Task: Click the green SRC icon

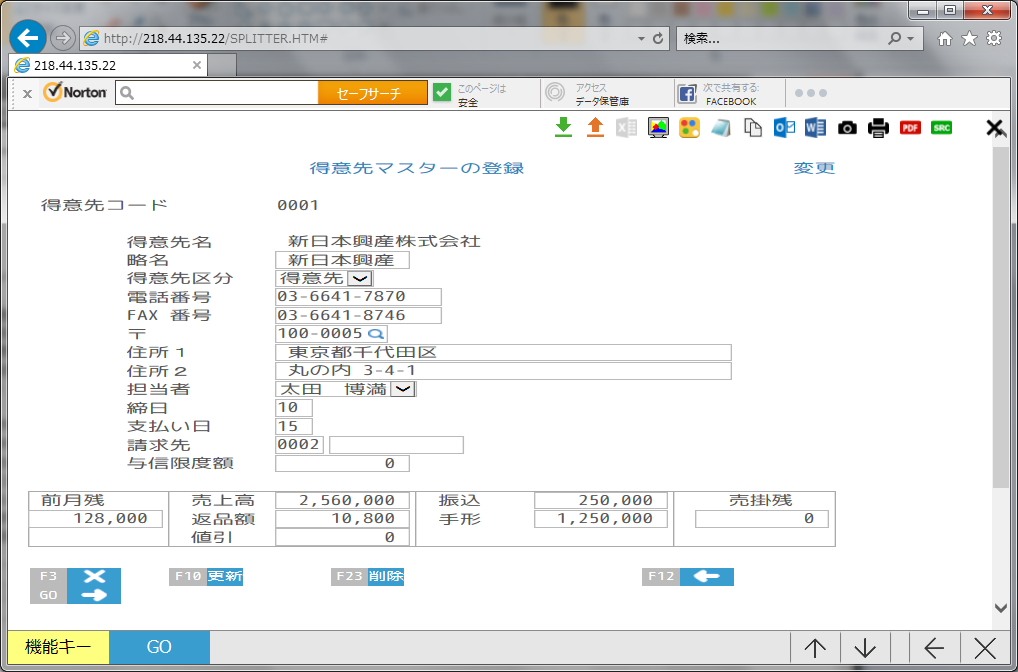Action: tap(941, 127)
